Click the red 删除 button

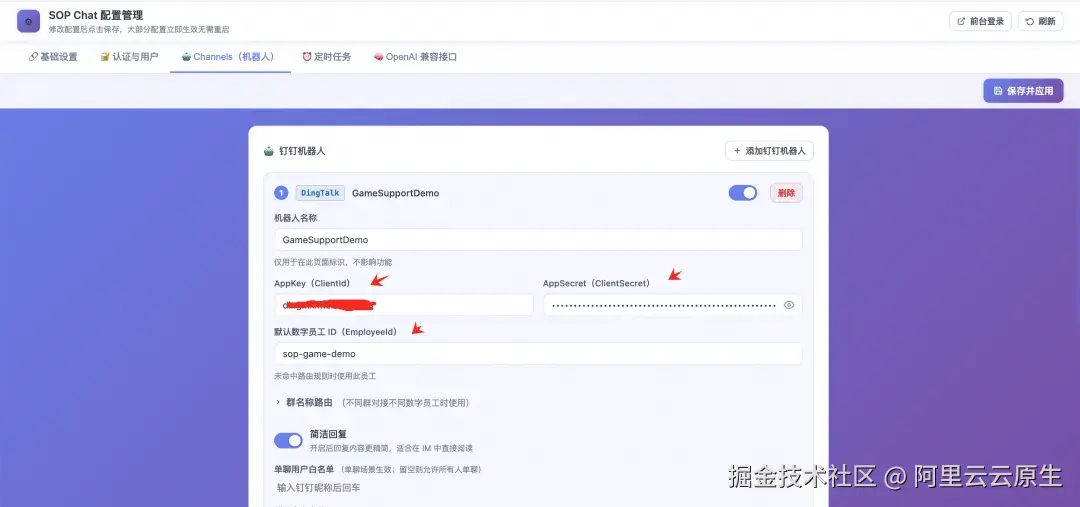coord(786,193)
